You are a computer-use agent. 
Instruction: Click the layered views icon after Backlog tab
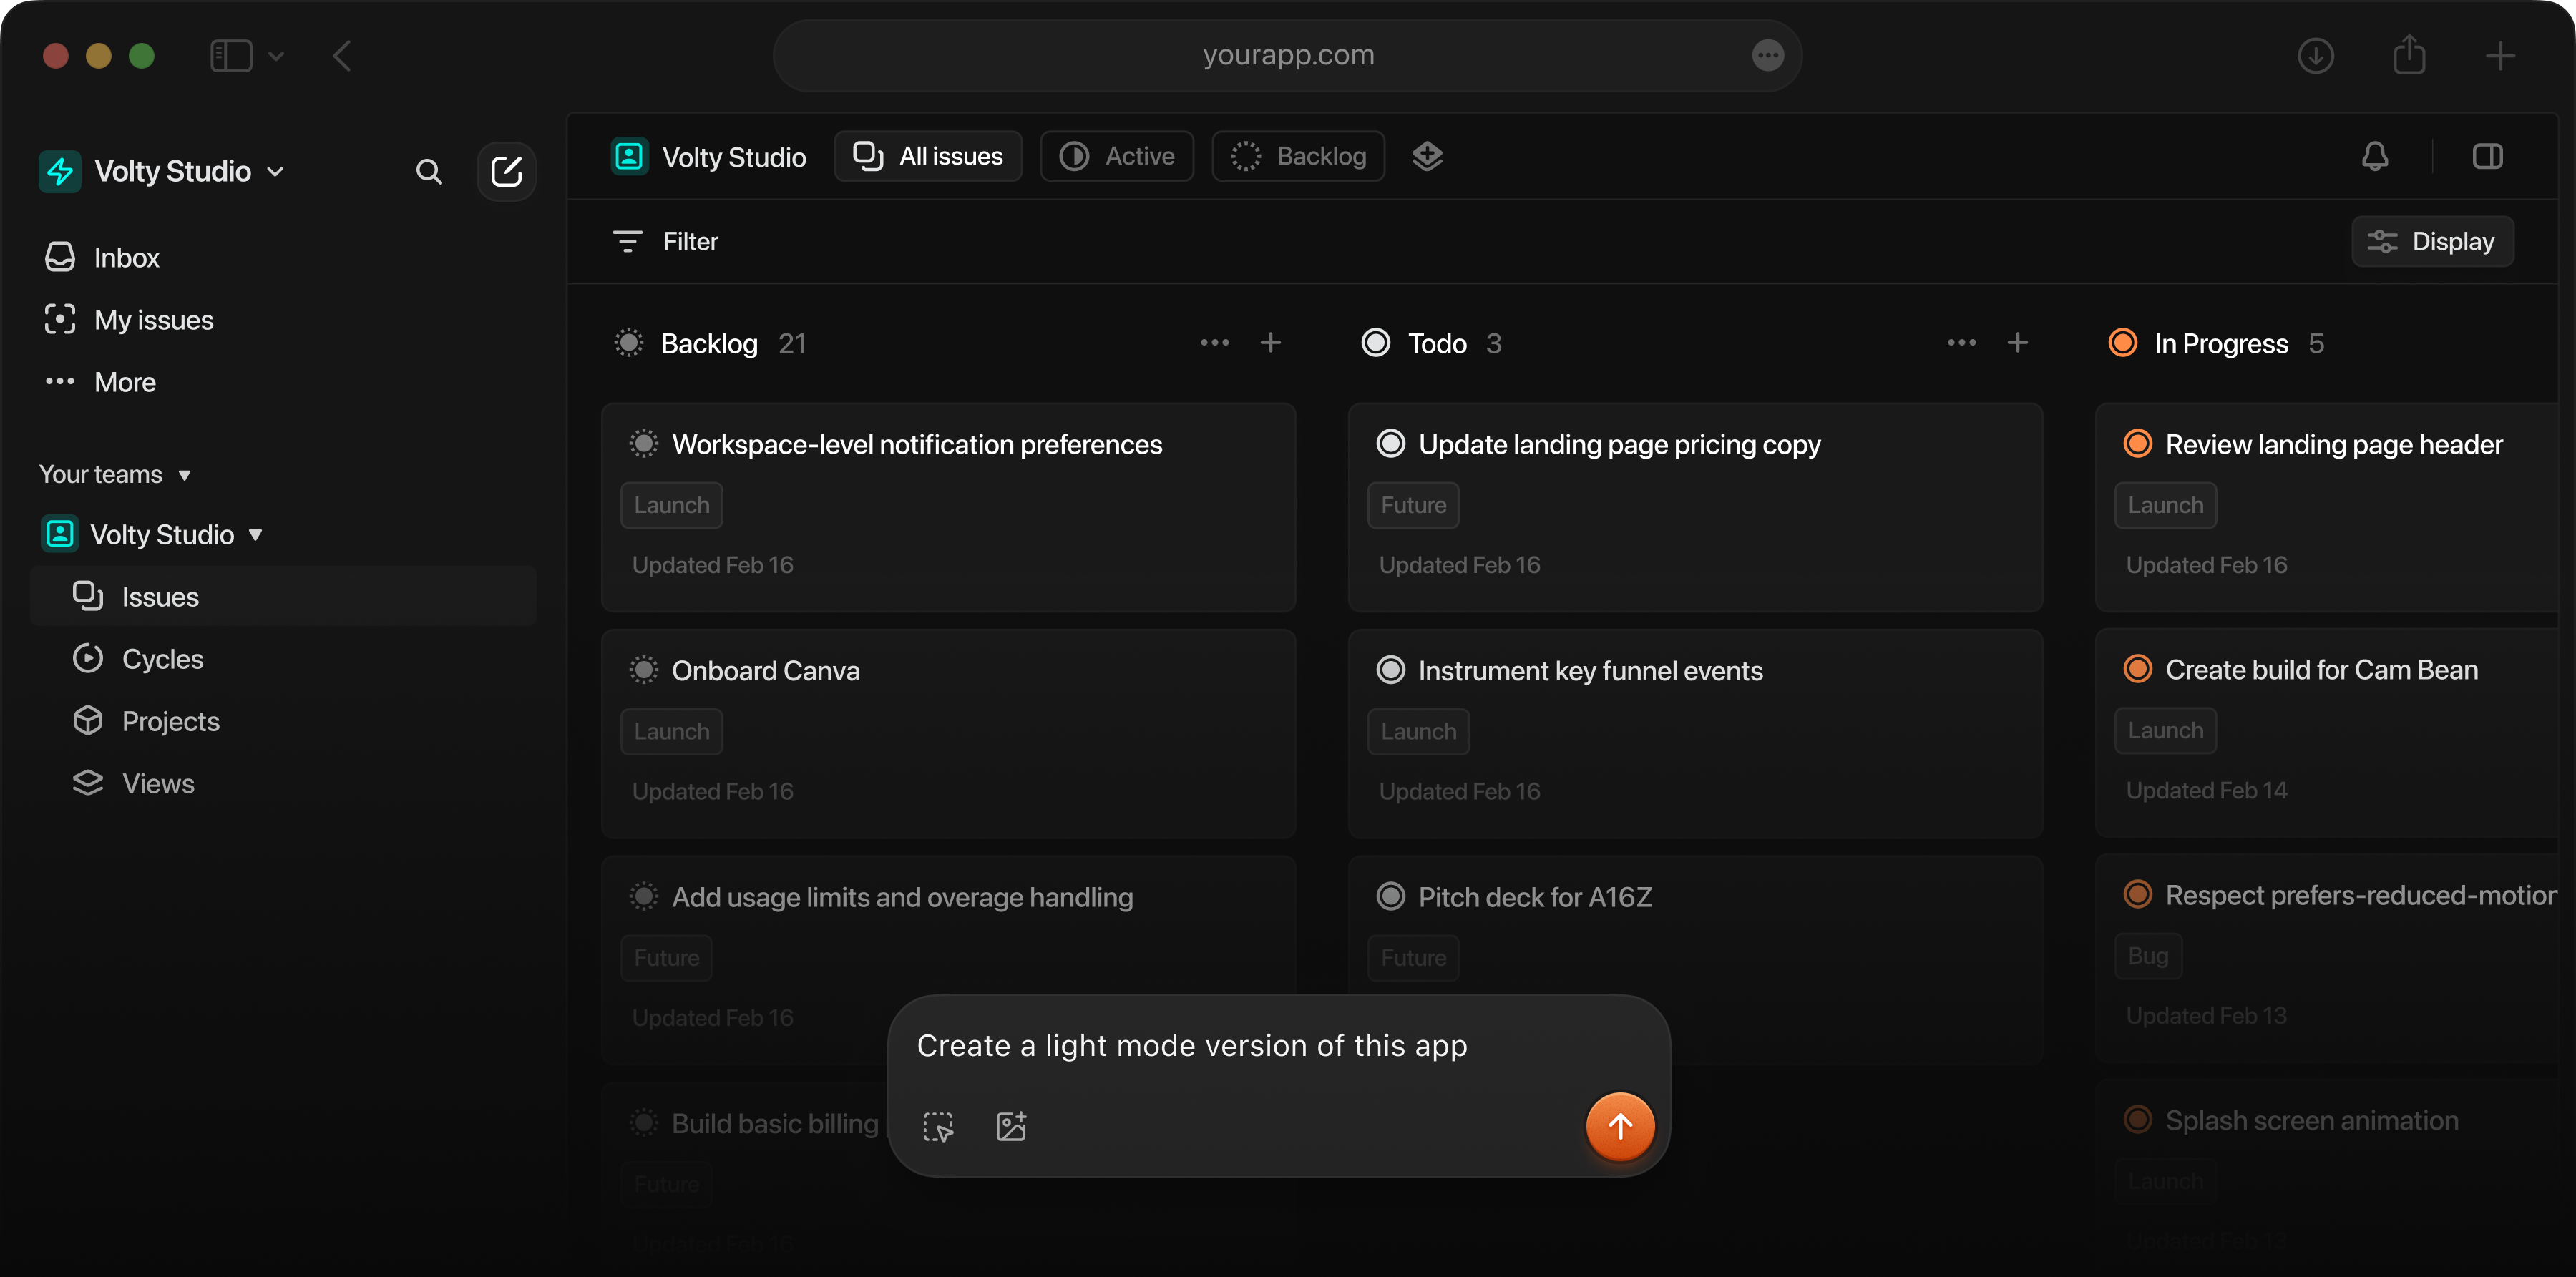click(1427, 156)
